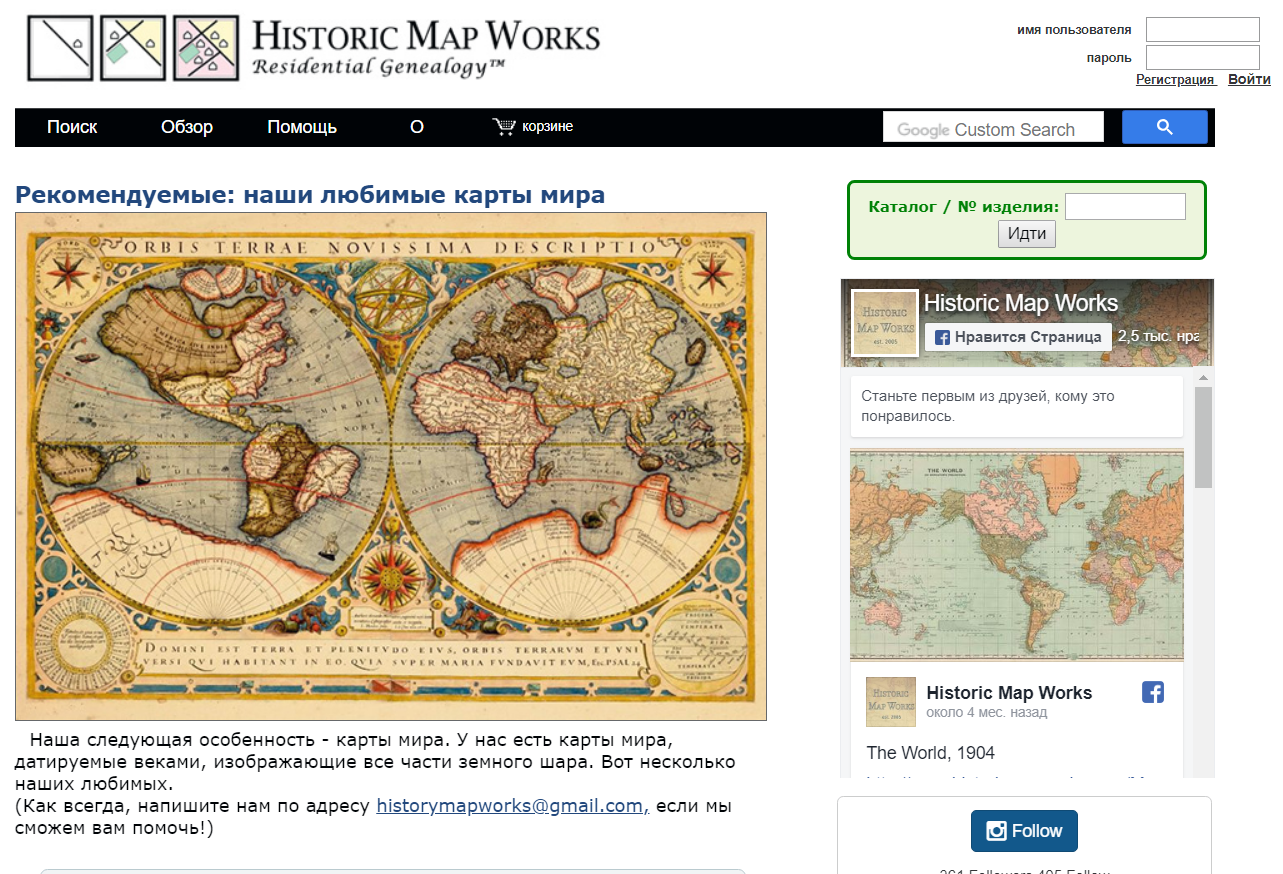The image size is (1283, 874).
Task: Open Historic Map Works Facebook page avatar
Action: 885,323
